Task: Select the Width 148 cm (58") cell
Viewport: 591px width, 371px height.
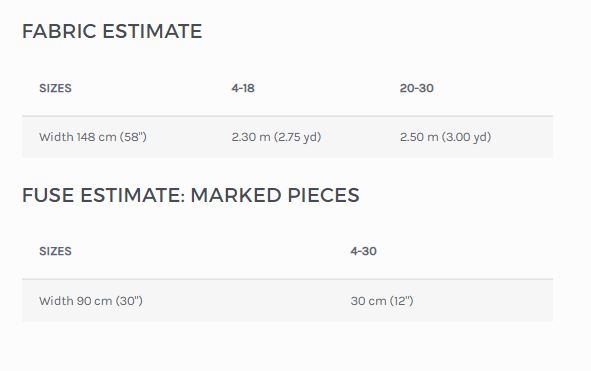Action: coord(93,137)
